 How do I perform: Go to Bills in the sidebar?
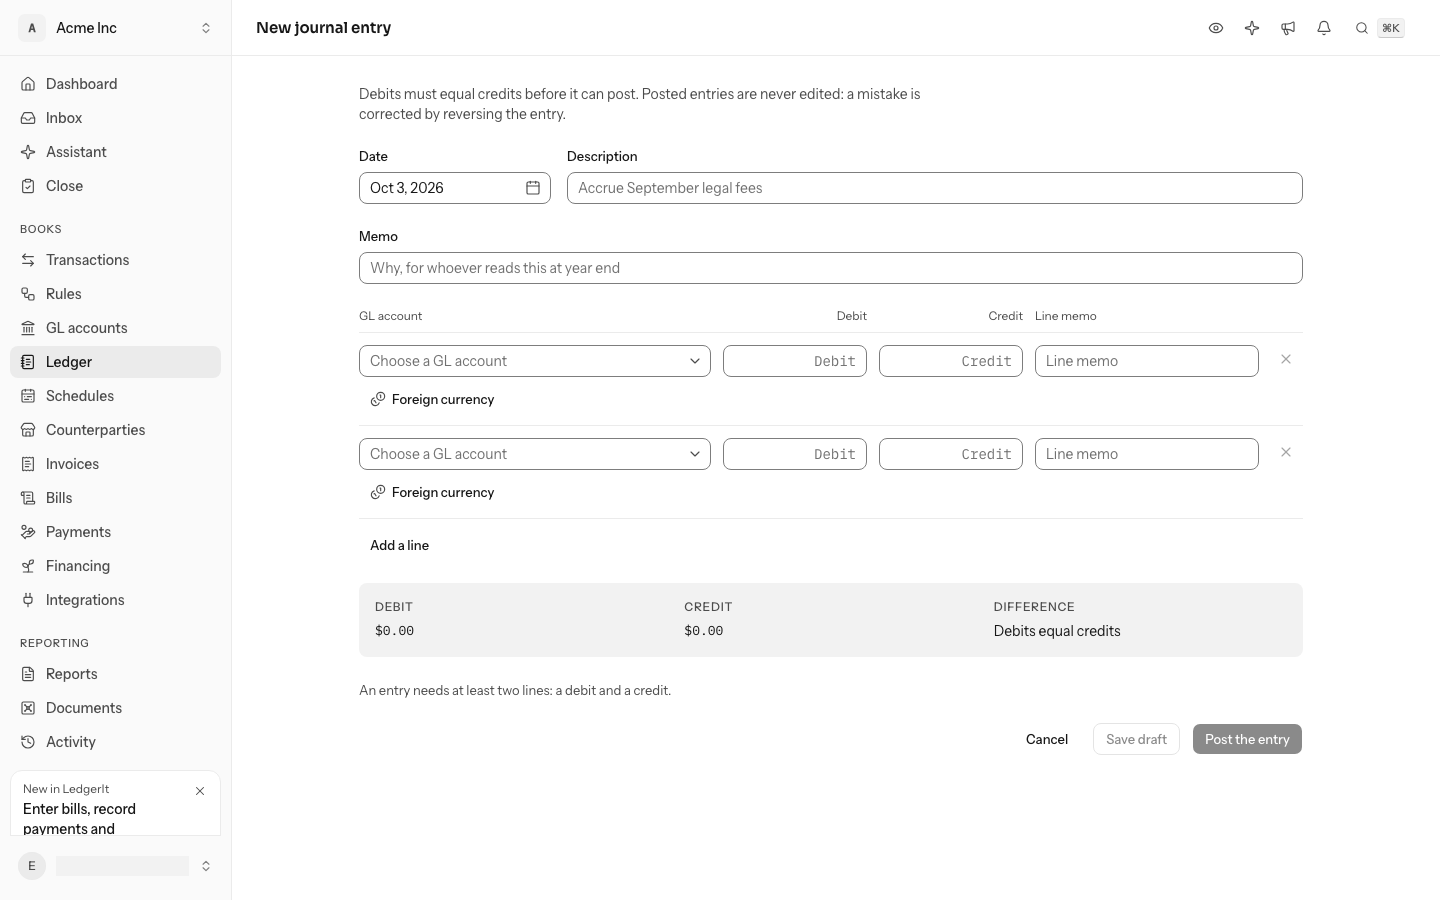[x=116, y=498]
